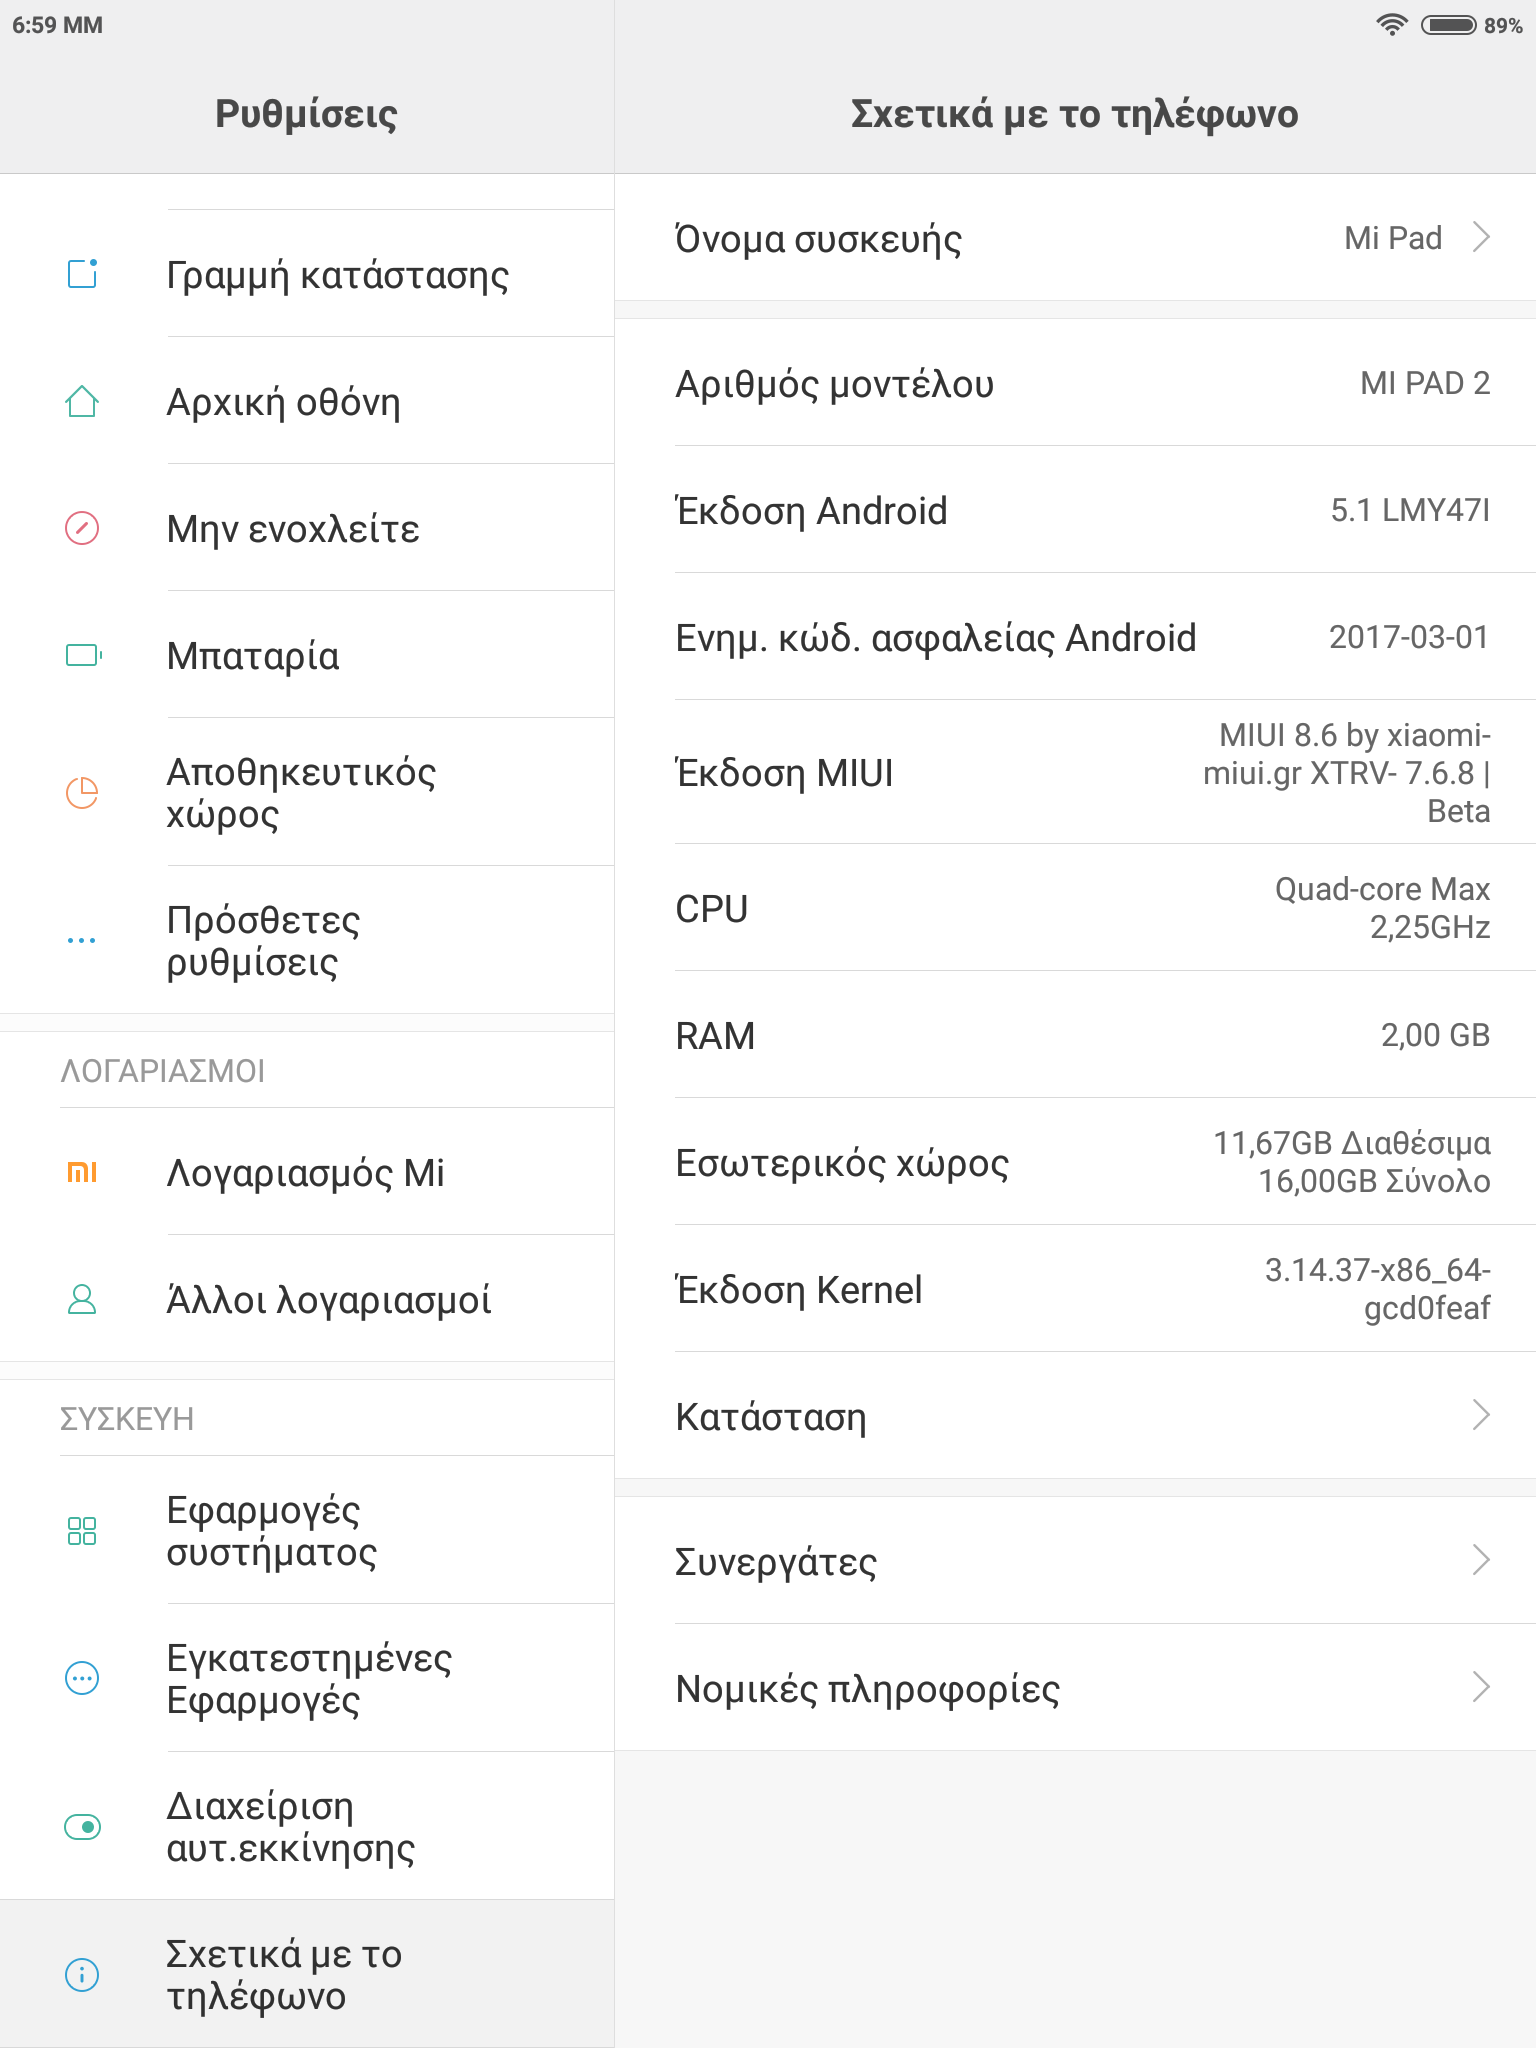Screen dimensions: 1536x2048
Task: Open Συνεργάτες using its chevron arrow
Action: (x=1481, y=1560)
